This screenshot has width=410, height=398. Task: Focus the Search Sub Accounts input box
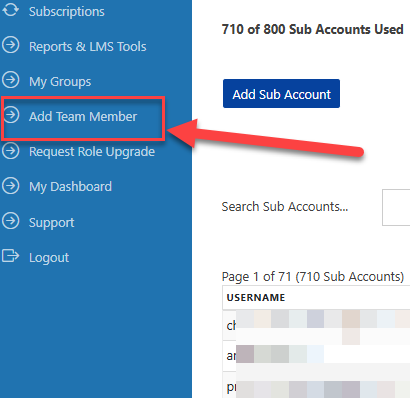coord(396,207)
